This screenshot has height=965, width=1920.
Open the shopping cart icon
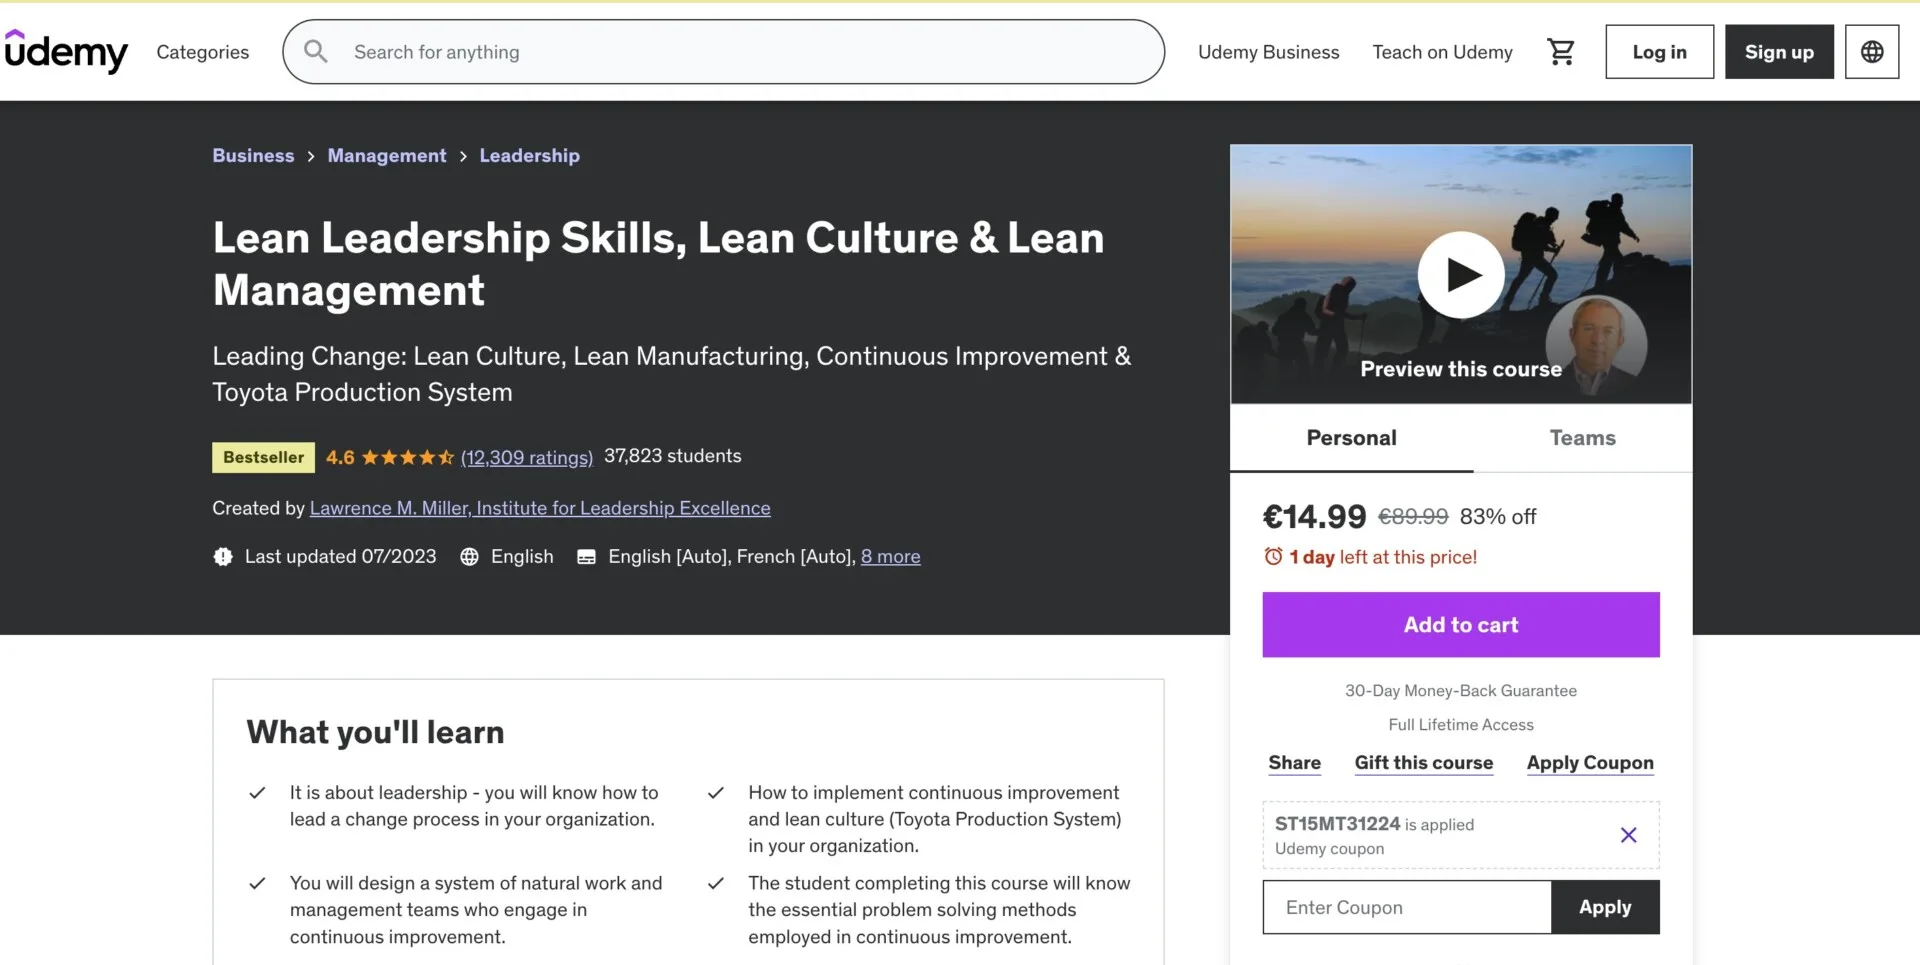tap(1560, 52)
